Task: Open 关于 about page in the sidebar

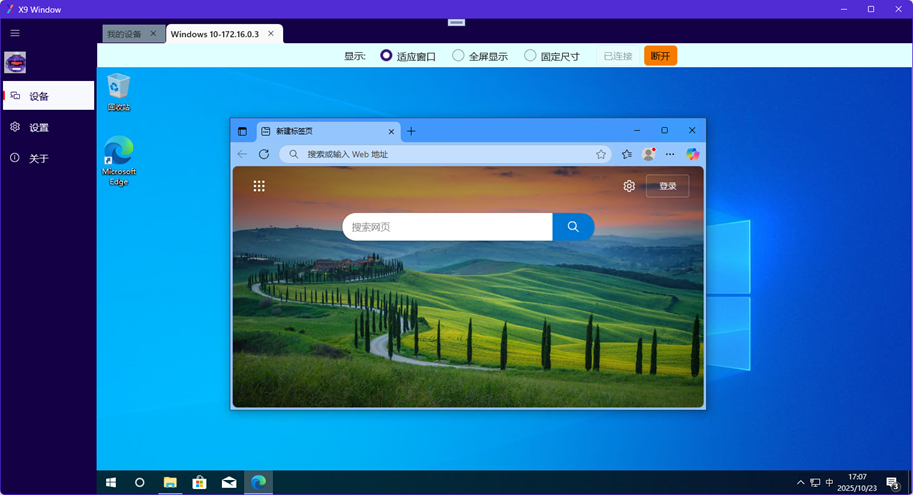Action: [38, 159]
